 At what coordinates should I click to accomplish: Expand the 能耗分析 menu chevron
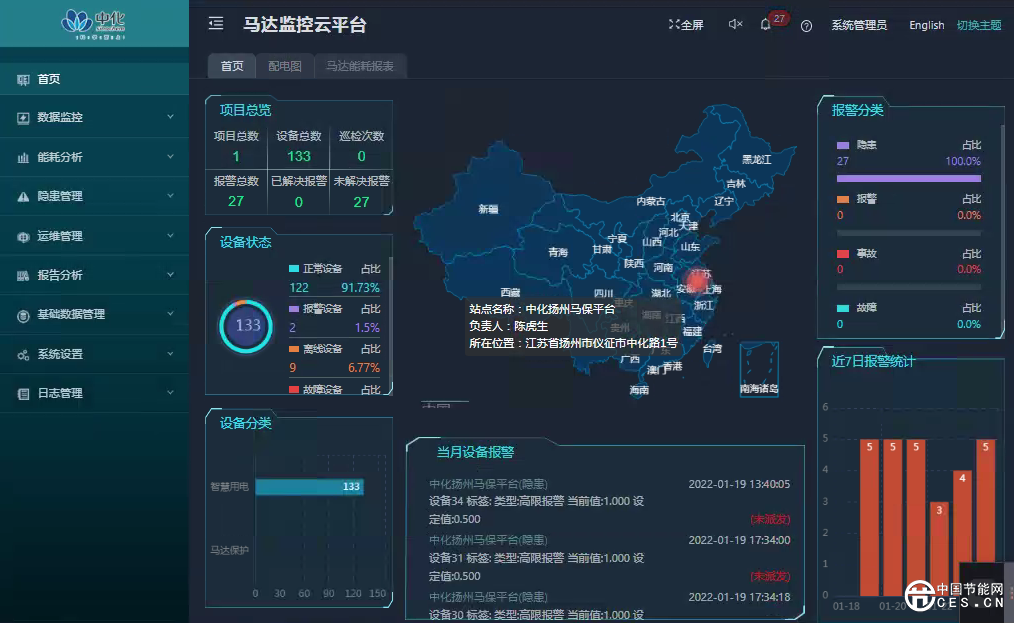coord(171,157)
